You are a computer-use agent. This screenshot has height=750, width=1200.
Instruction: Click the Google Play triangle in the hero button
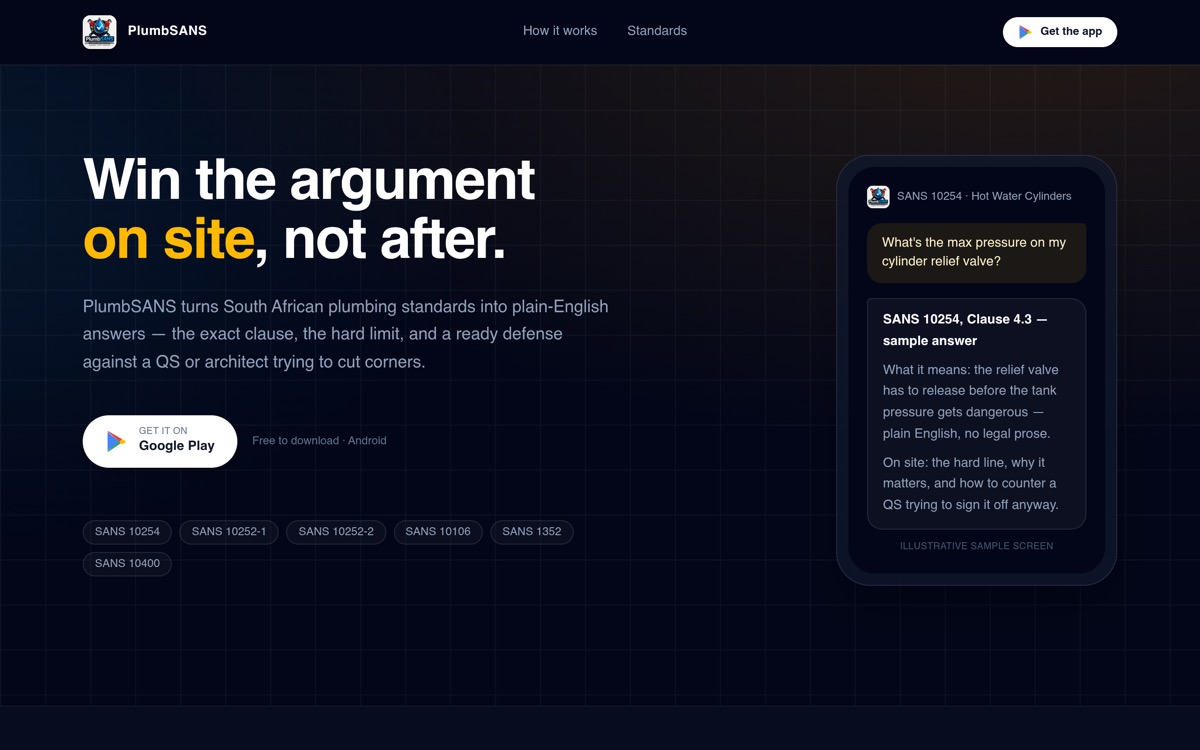point(116,441)
